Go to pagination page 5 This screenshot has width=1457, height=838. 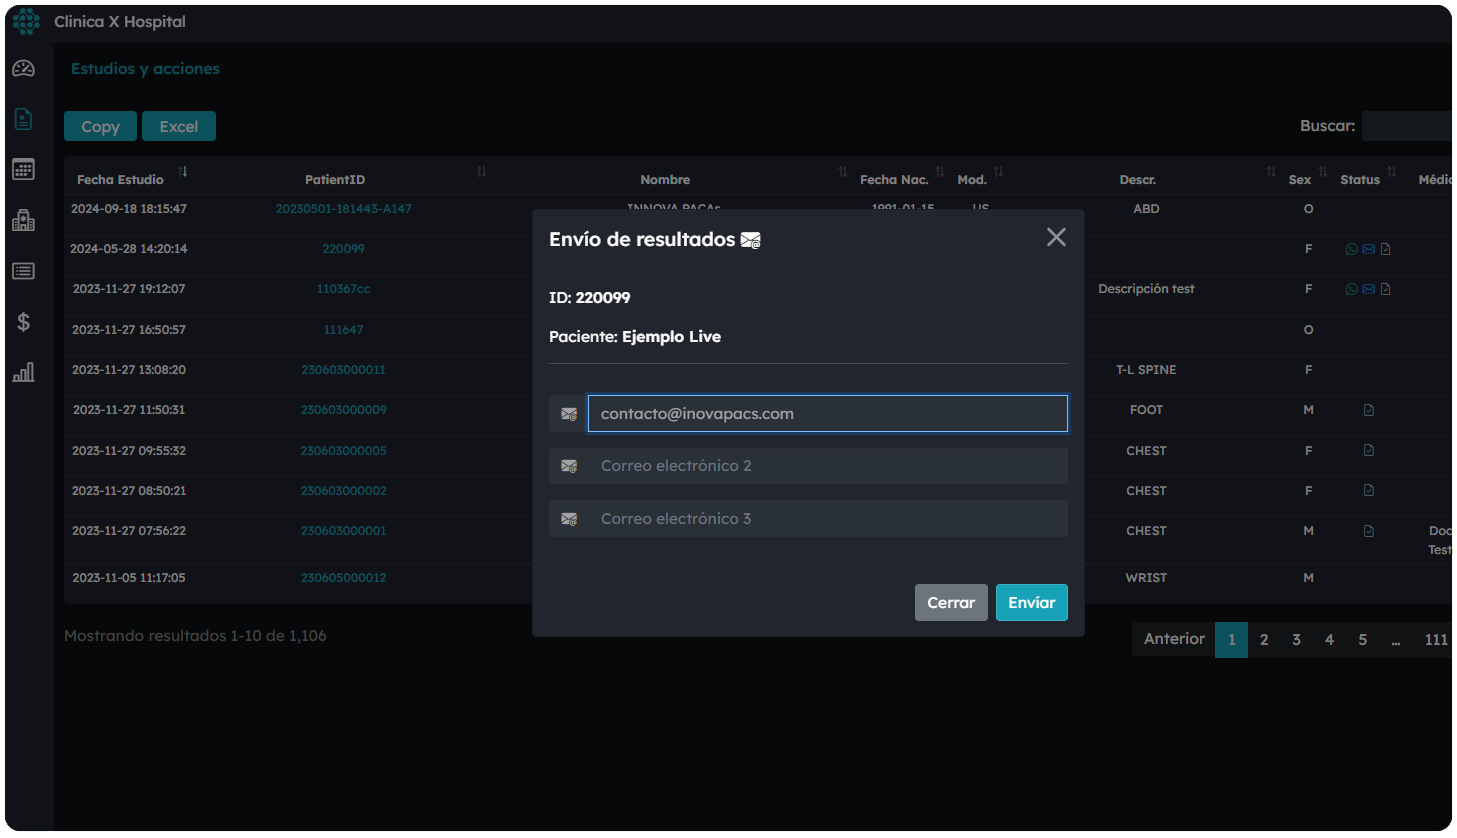(x=1362, y=640)
